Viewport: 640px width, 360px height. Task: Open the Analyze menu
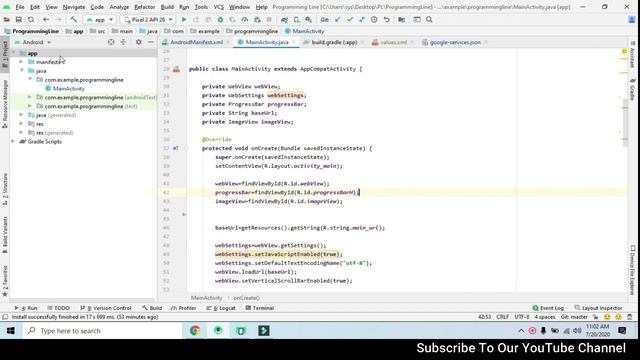pos(119,7)
